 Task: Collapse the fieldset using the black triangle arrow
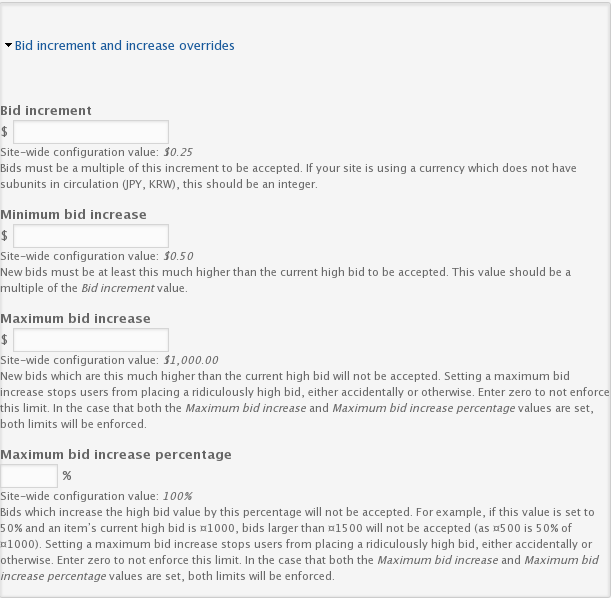8,45
